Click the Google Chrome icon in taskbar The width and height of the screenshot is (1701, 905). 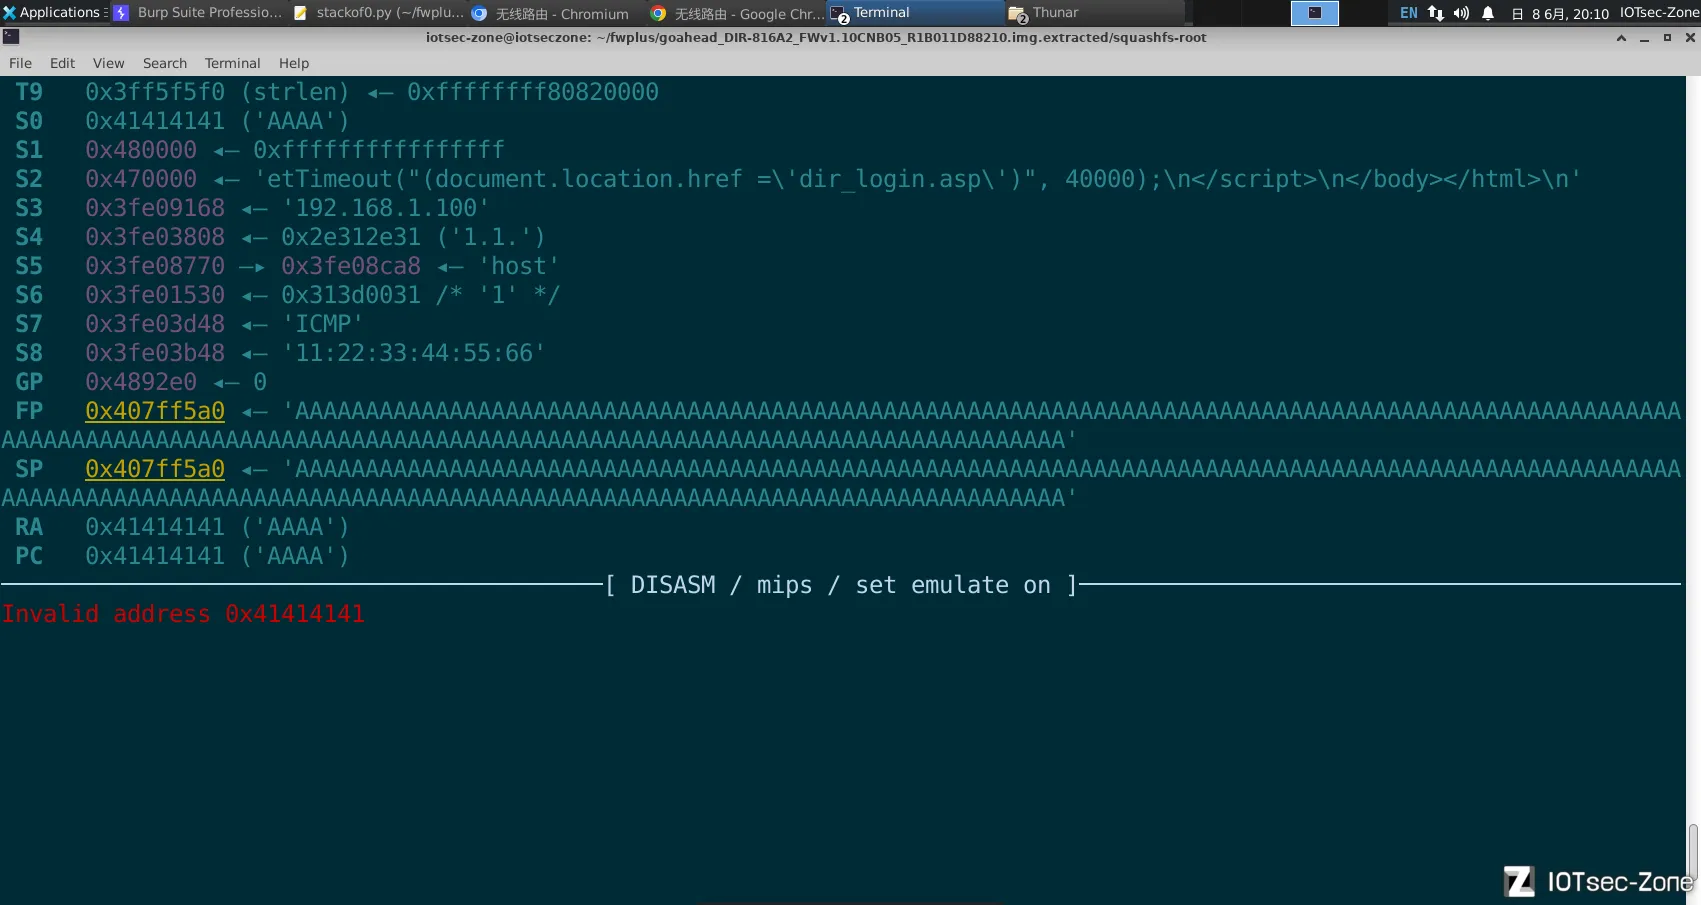tap(658, 13)
